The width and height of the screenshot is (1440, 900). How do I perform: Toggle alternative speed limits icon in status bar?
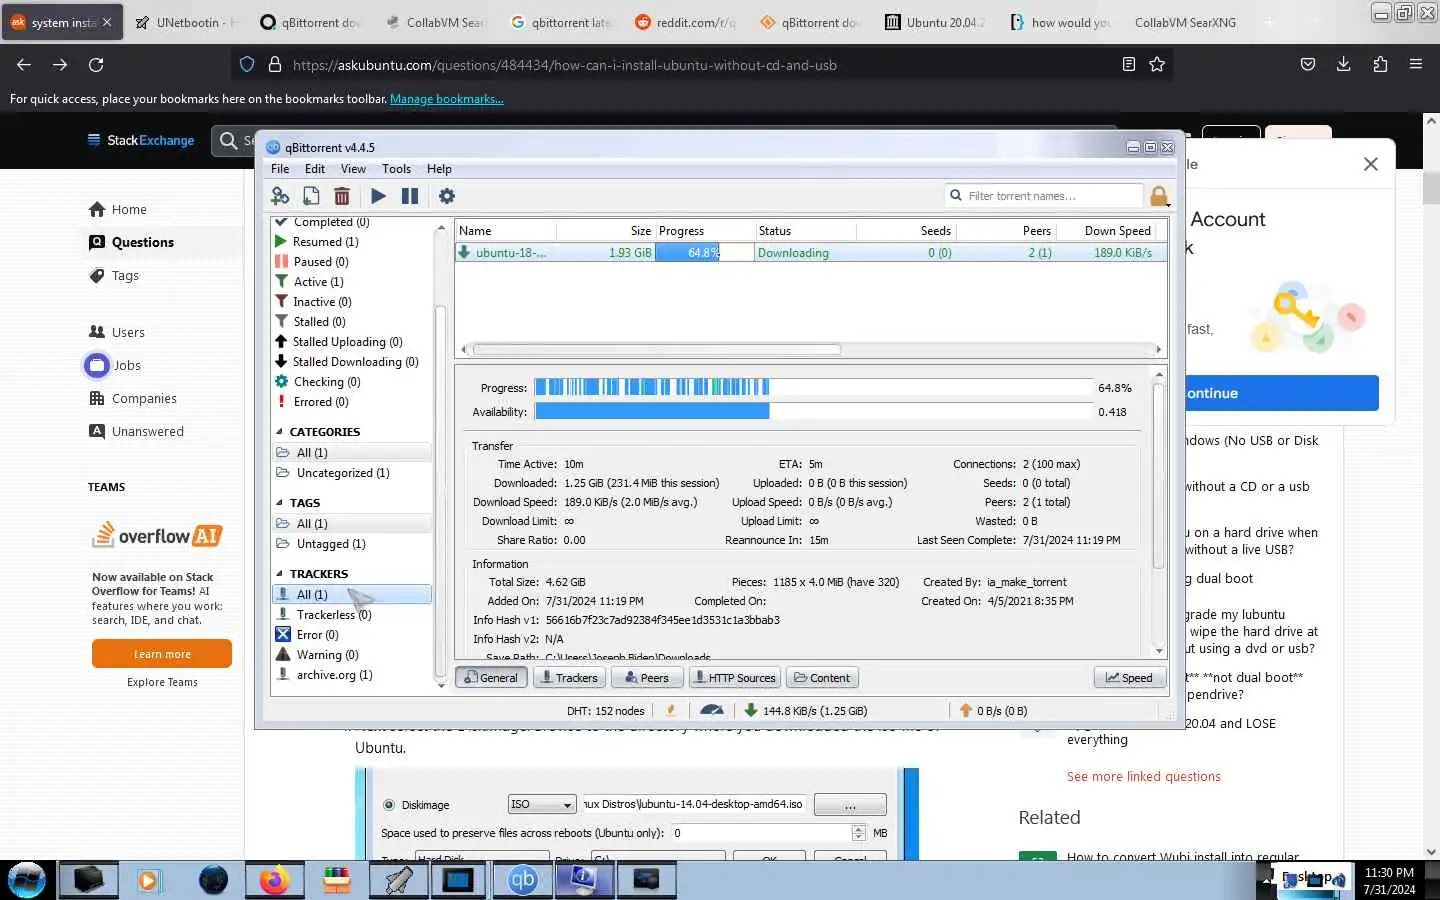pyautogui.click(x=712, y=710)
